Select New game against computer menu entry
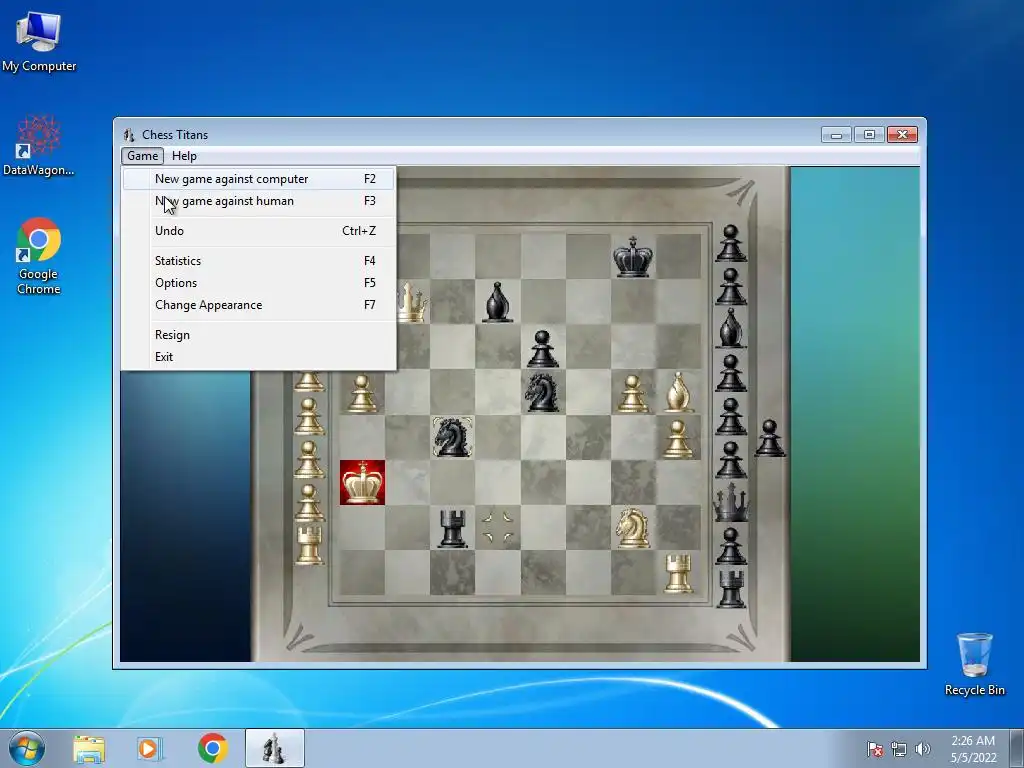The image size is (1024, 768). click(x=259, y=179)
